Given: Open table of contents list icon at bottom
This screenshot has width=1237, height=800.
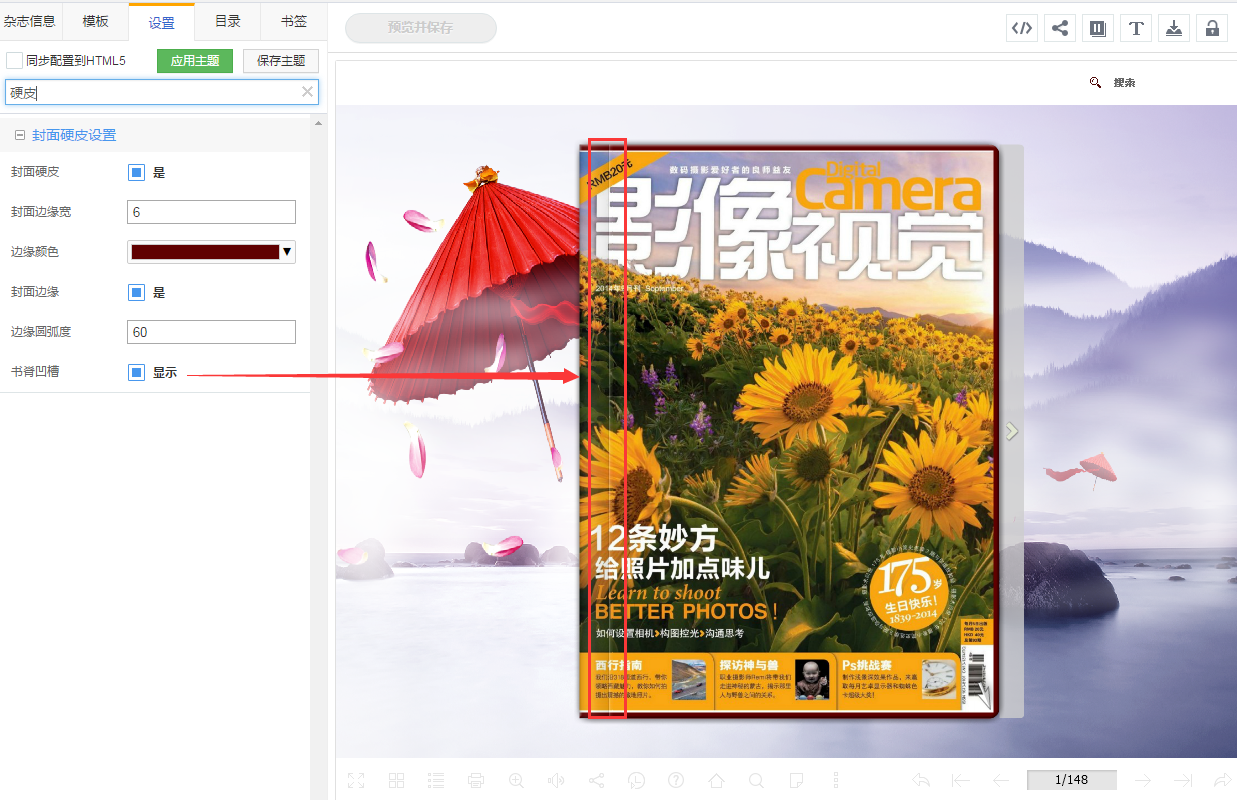Looking at the screenshot, I should tap(436, 780).
